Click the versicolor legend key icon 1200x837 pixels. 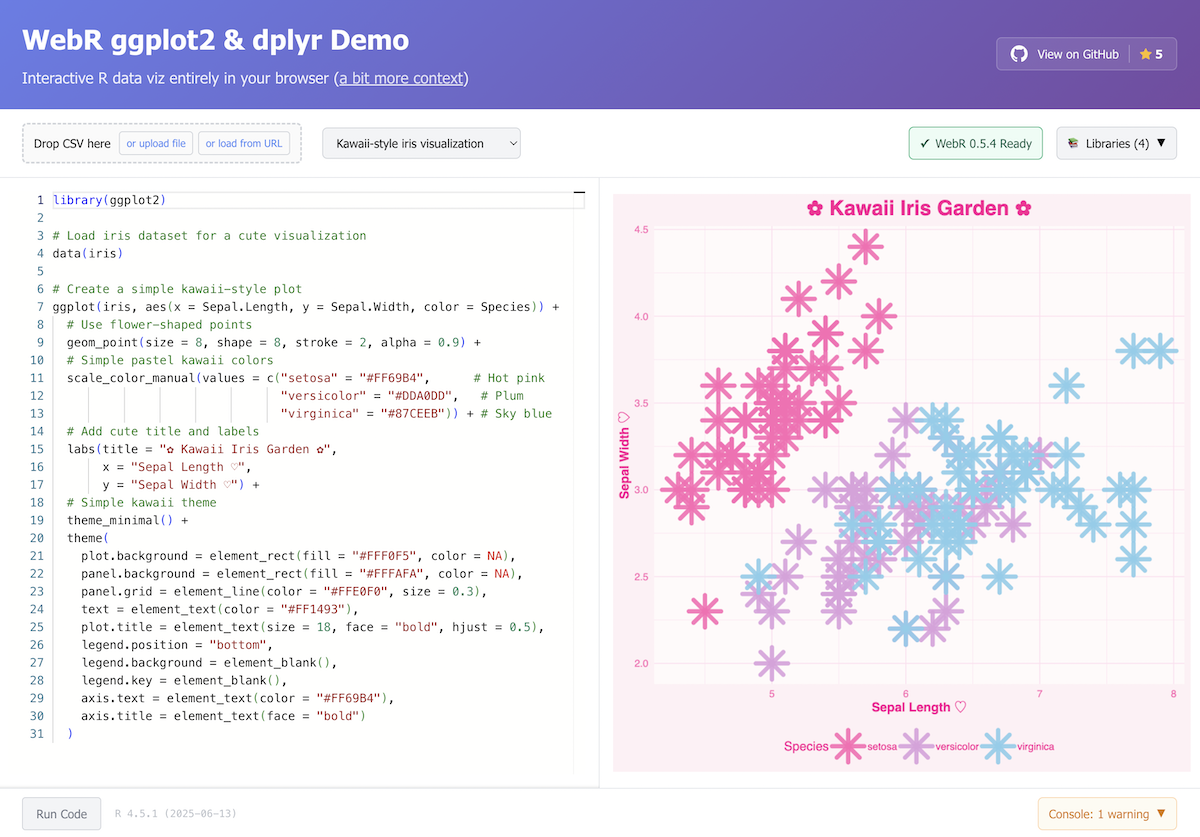[915, 746]
